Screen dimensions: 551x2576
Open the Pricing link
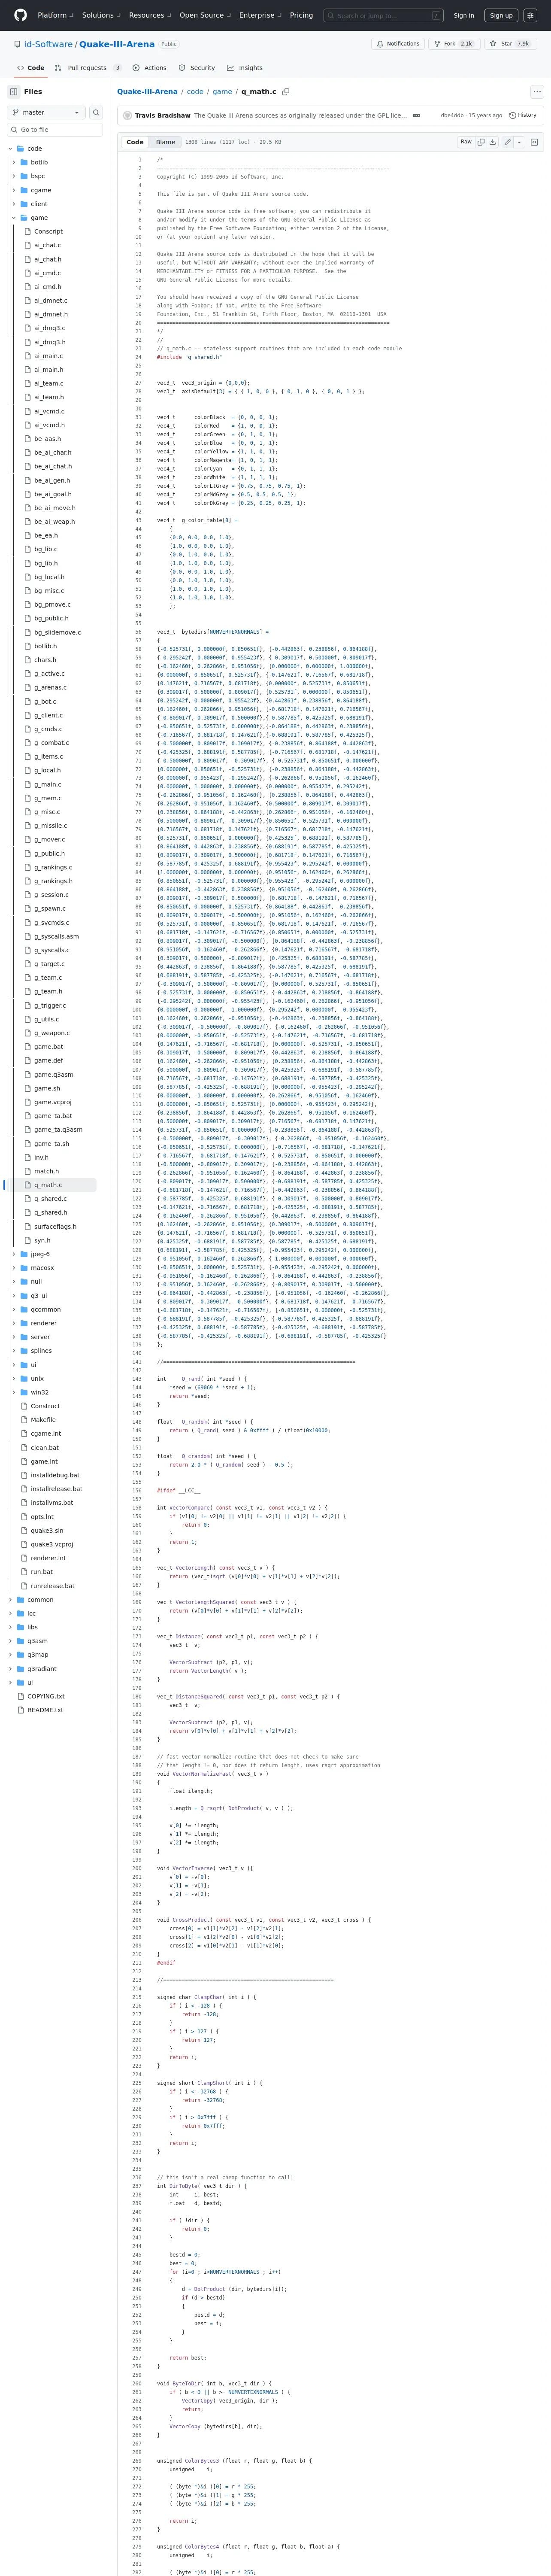[x=301, y=15]
